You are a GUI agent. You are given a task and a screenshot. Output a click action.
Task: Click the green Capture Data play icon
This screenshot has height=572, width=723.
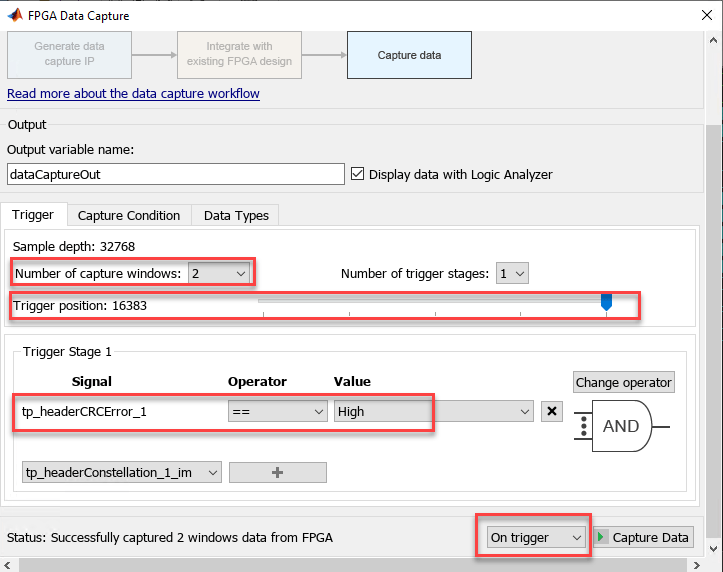[600, 537]
